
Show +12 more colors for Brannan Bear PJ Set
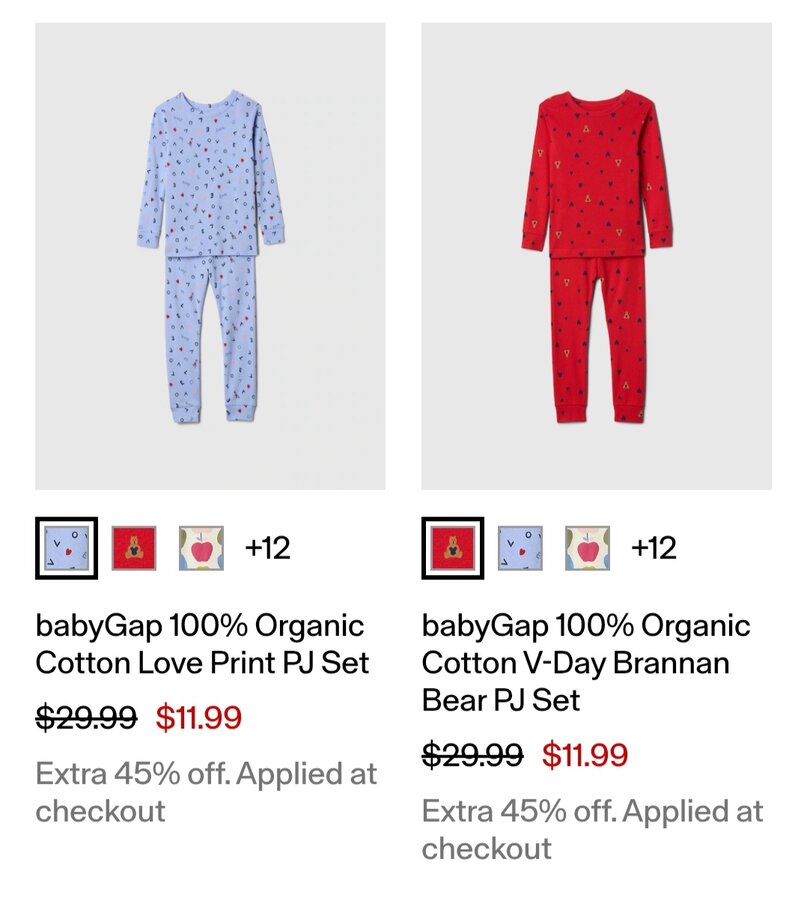point(654,548)
